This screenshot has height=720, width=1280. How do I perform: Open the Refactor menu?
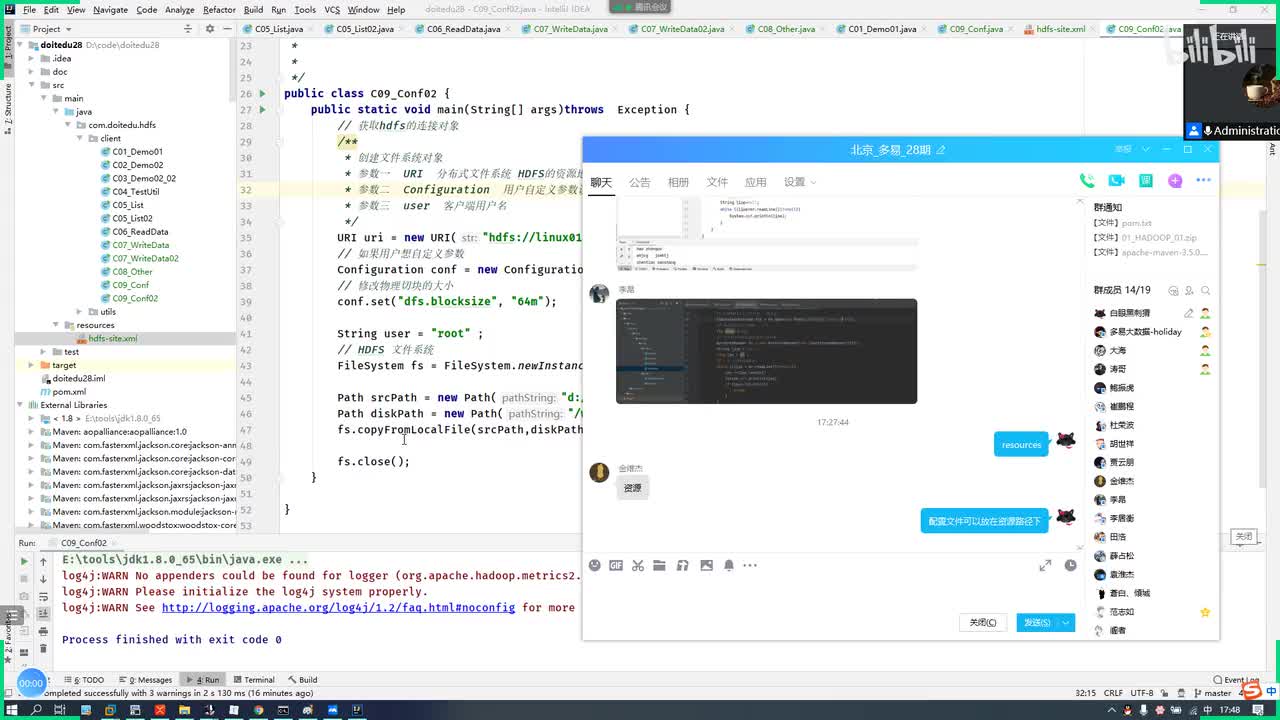click(x=219, y=9)
